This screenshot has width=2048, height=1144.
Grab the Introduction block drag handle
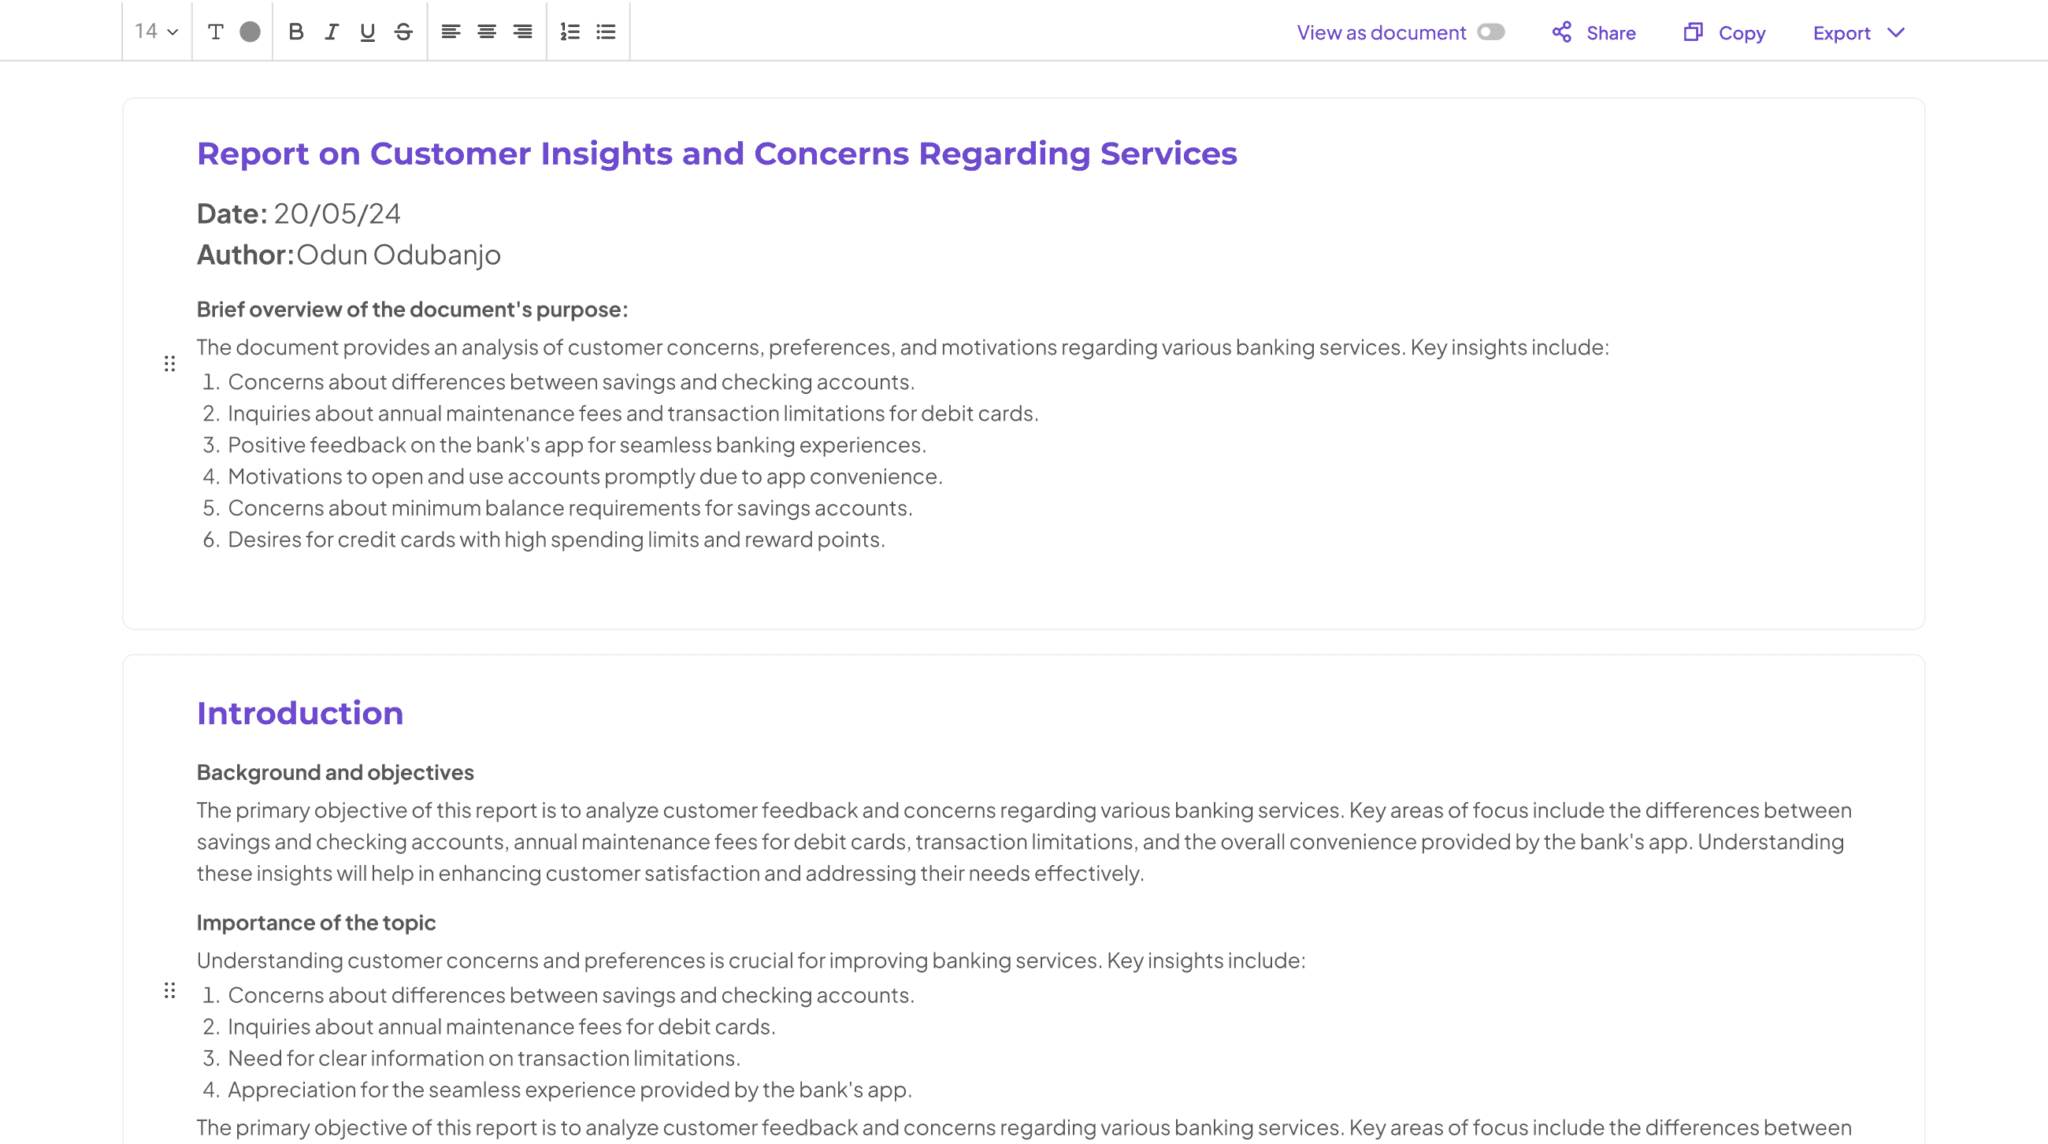(169, 990)
